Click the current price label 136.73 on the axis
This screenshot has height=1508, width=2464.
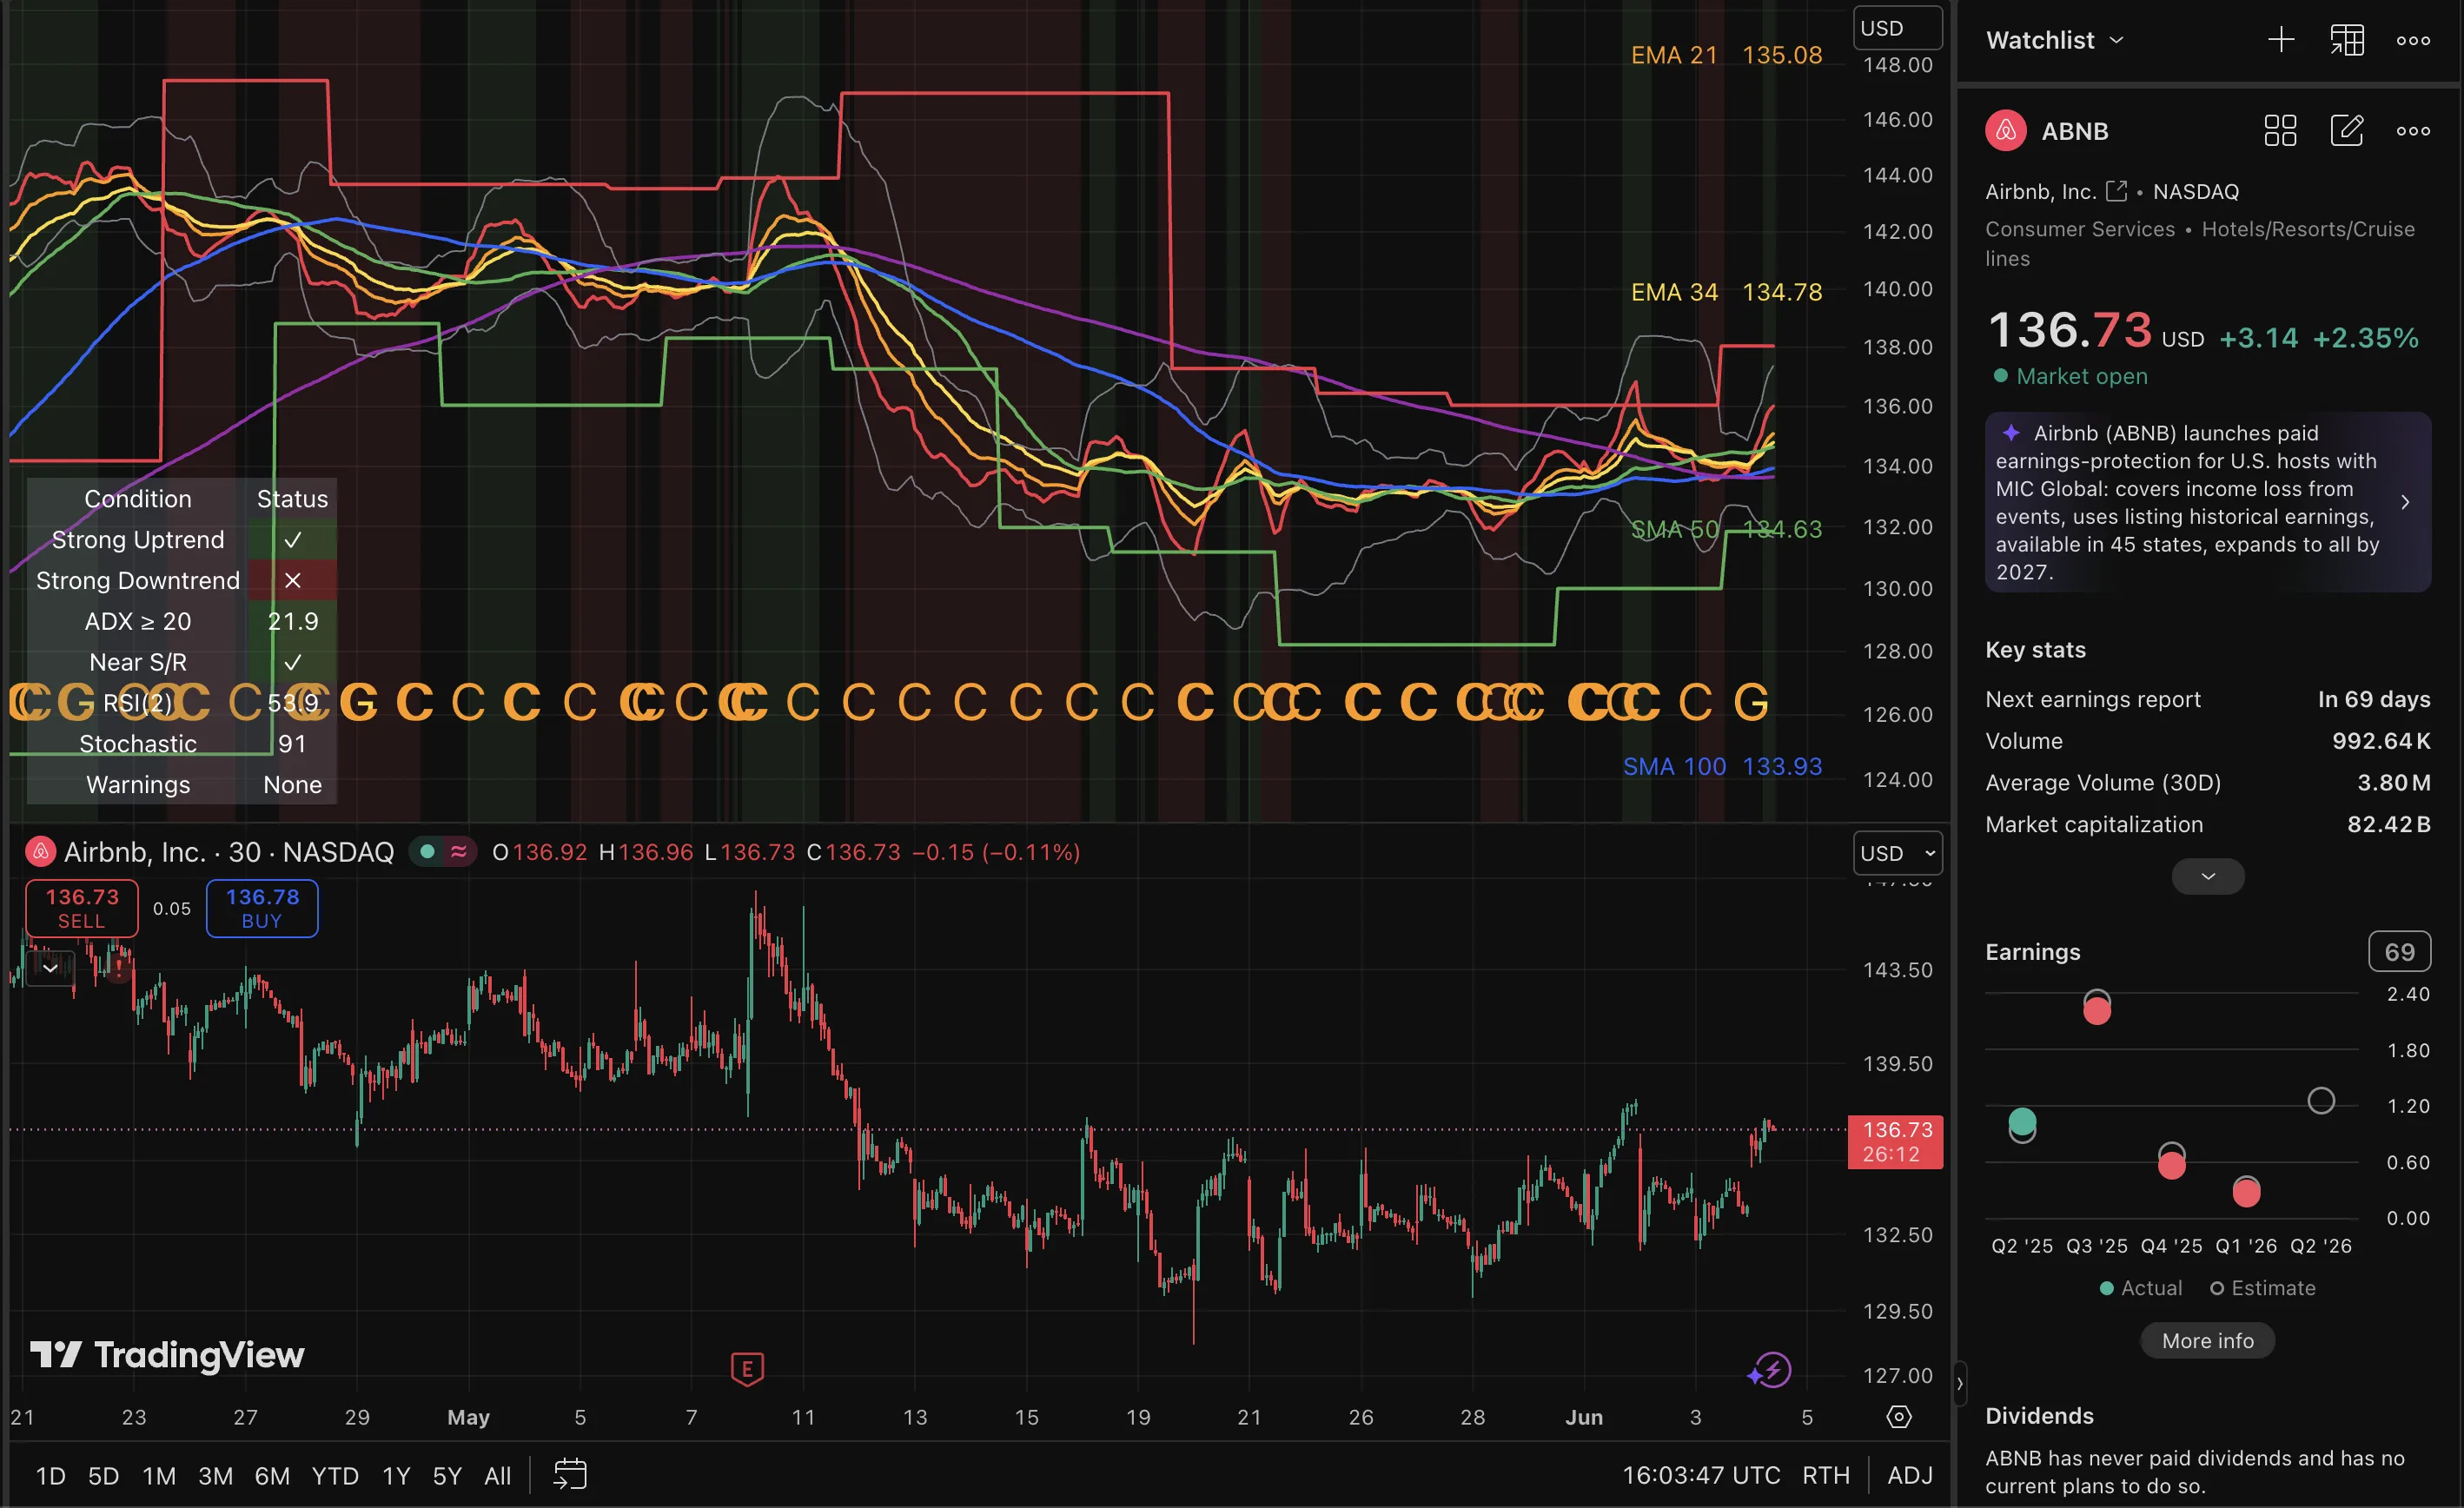coord(1895,1141)
